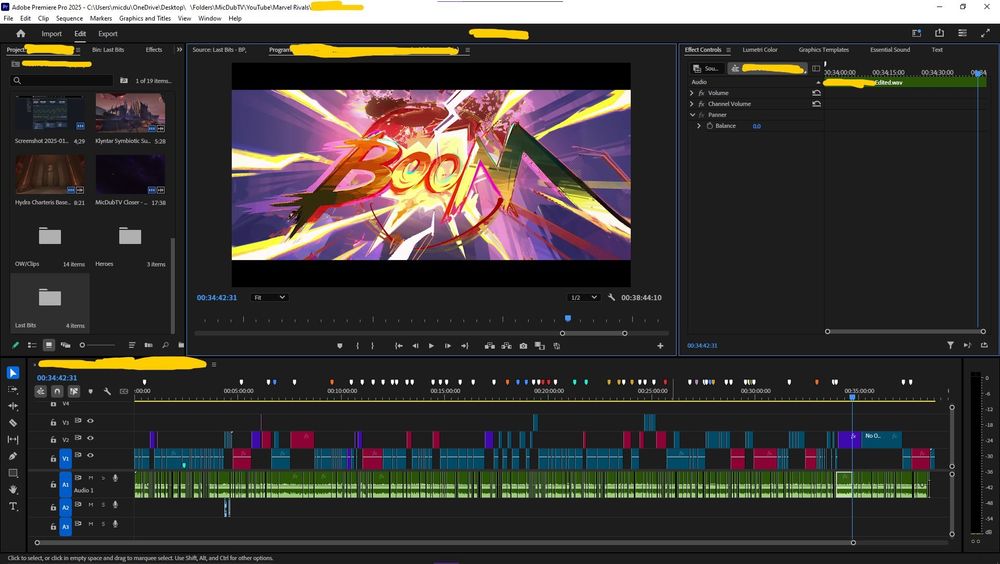
Task: Enable voice-over record on A3
Action: 115,524
